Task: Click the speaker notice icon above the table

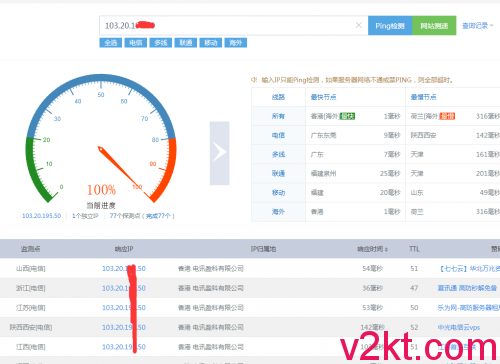Action: pos(254,80)
